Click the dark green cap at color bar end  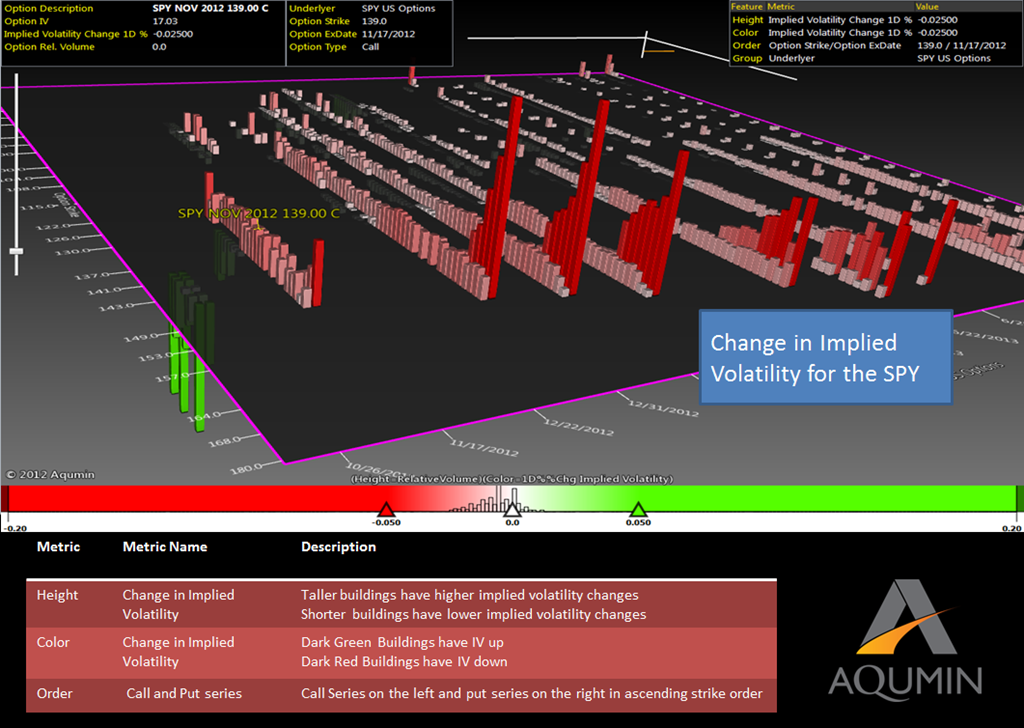pyautogui.click(x=1019, y=498)
